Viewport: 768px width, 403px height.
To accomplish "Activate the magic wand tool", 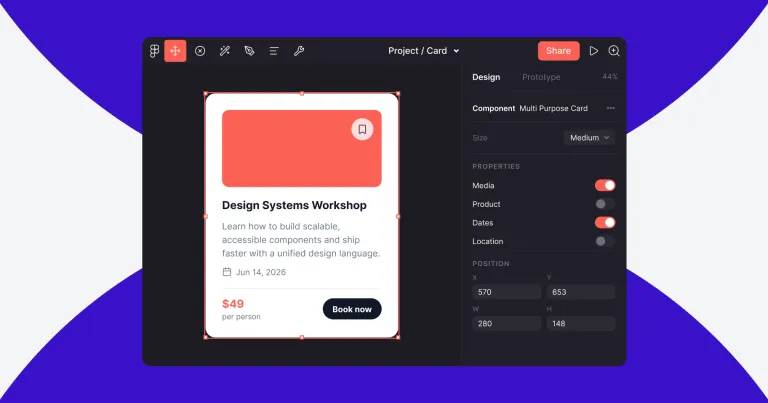I will coord(225,51).
